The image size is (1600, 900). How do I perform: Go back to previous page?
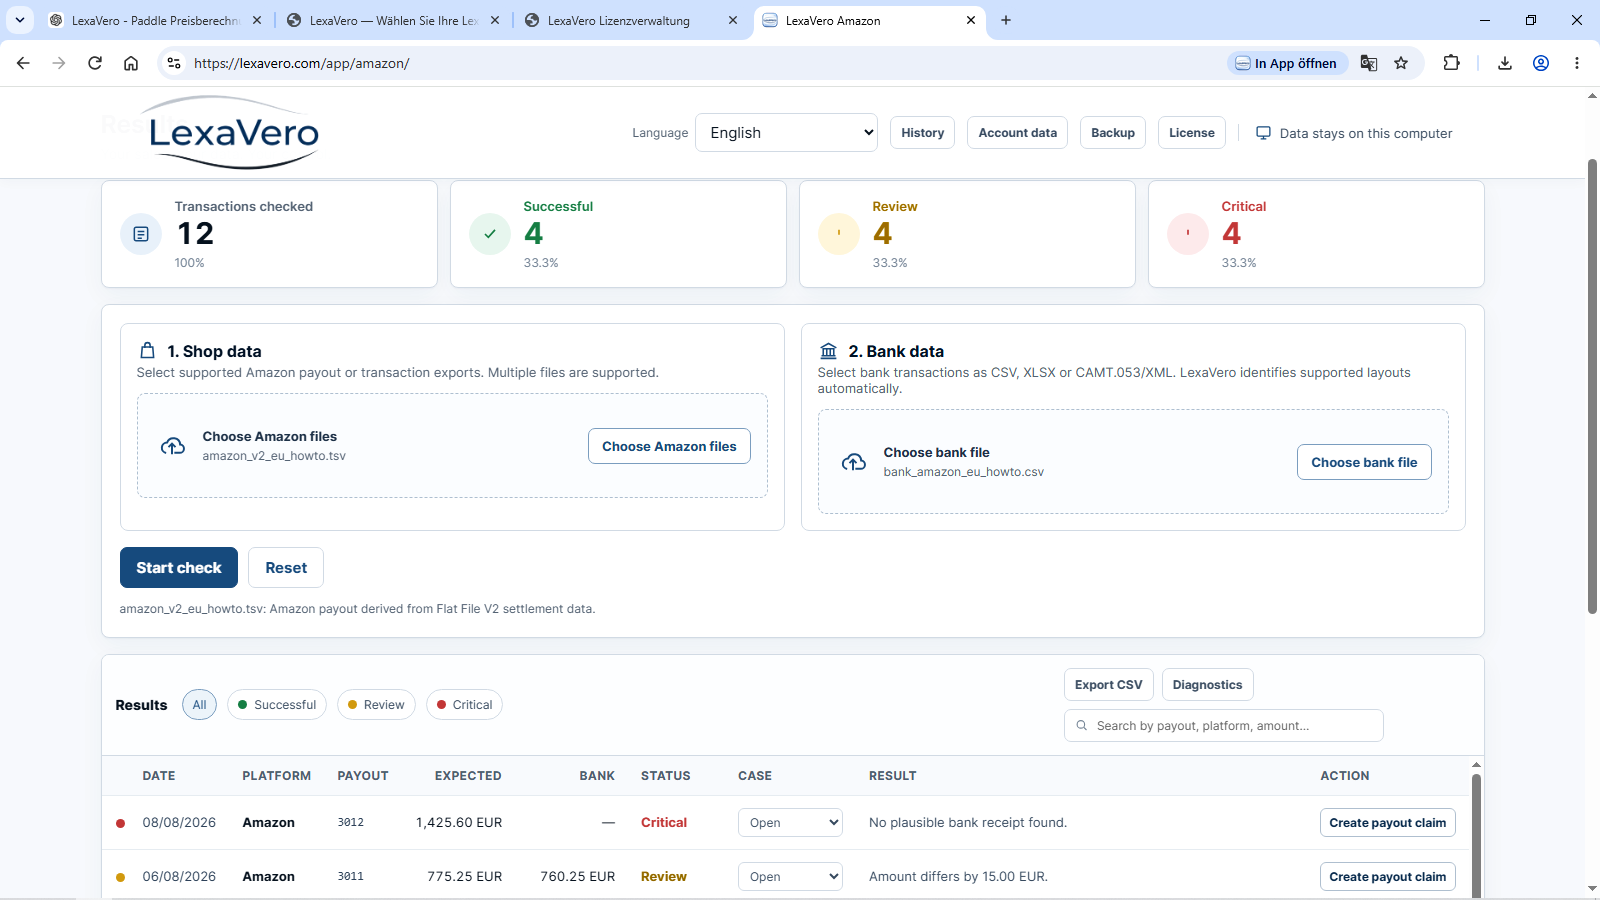(x=23, y=63)
